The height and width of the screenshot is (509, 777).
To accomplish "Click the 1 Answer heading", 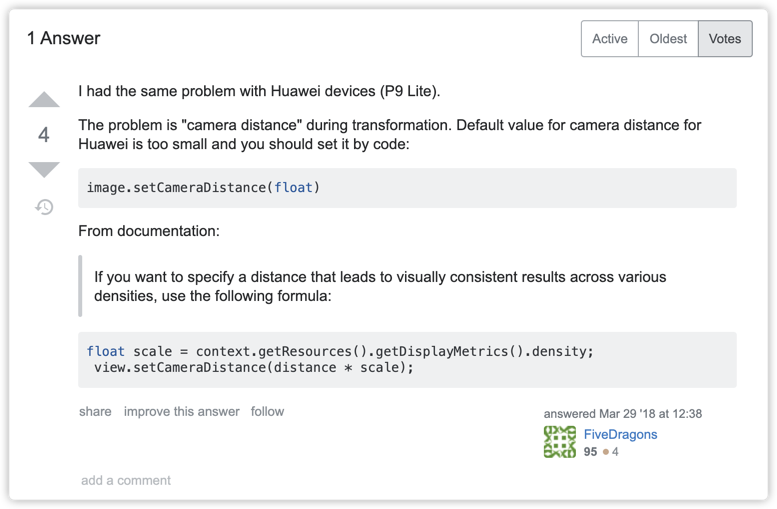I will click(x=63, y=39).
